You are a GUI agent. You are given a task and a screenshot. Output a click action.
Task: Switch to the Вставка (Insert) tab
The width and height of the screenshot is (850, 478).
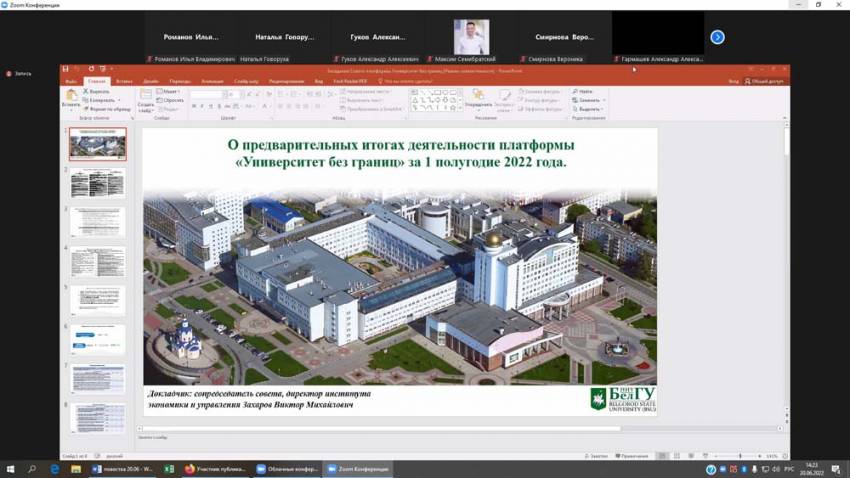coord(124,81)
